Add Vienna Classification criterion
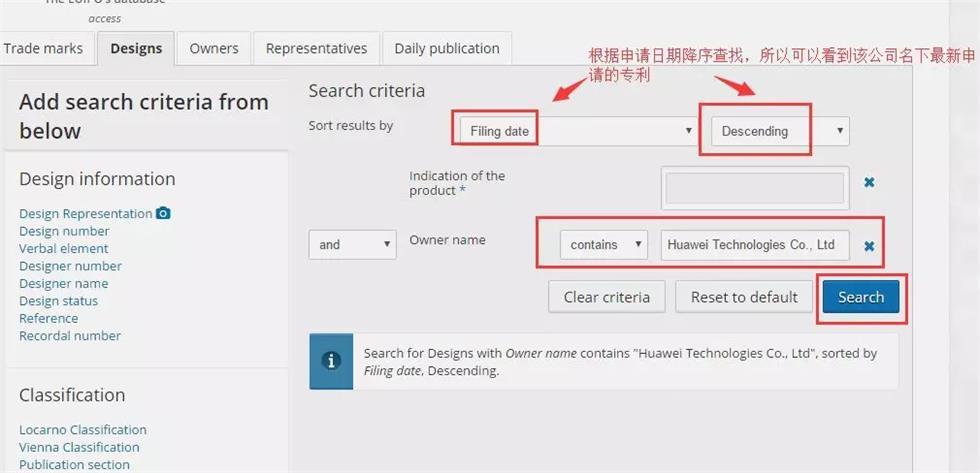The image size is (980, 473). pos(79,447)
